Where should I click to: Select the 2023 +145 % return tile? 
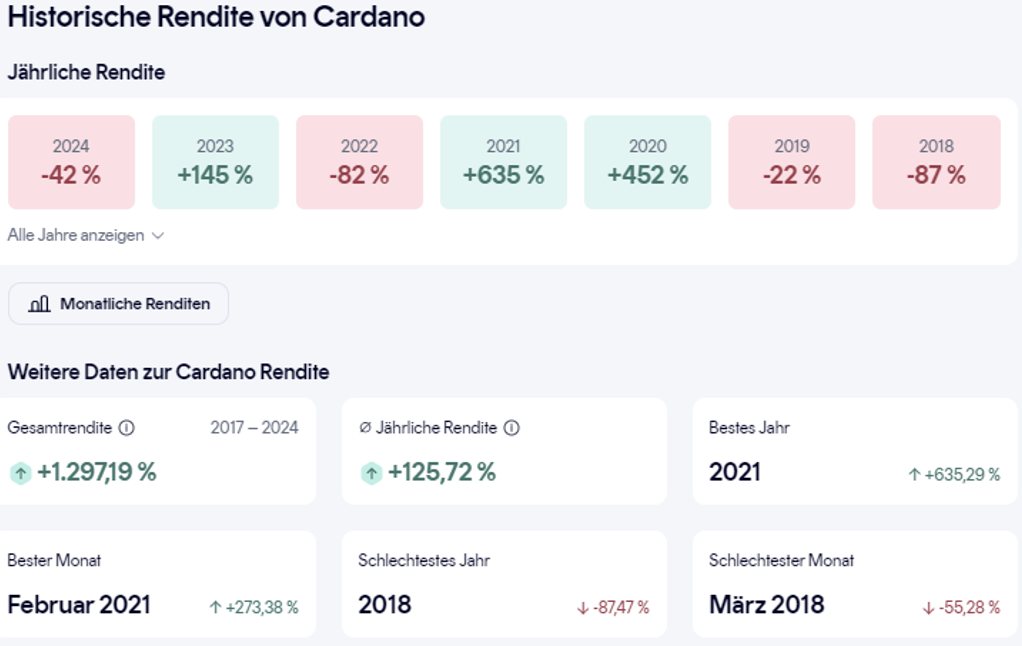coord(215,162)
